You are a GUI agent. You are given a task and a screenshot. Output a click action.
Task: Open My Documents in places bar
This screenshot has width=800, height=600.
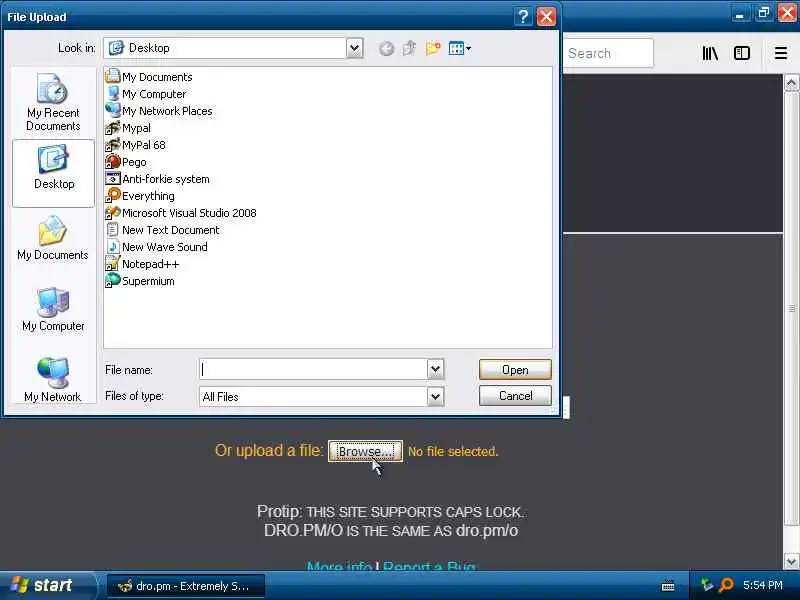(53, 239)
